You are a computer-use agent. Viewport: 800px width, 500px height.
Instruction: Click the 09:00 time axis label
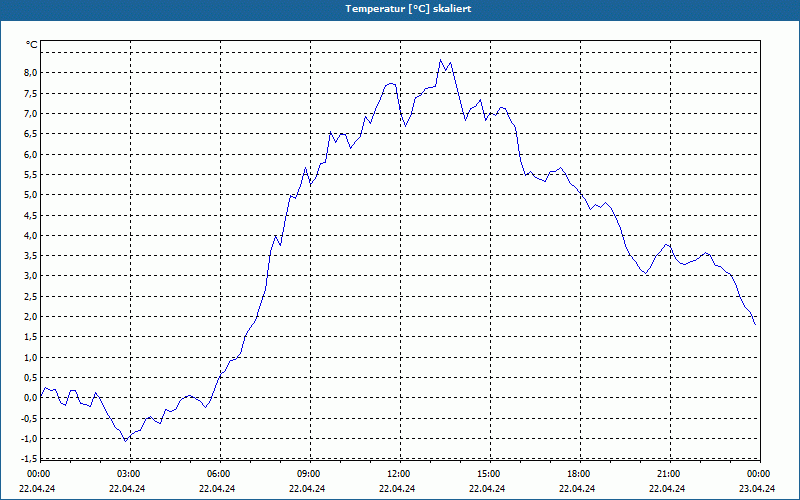click(309, 474)
